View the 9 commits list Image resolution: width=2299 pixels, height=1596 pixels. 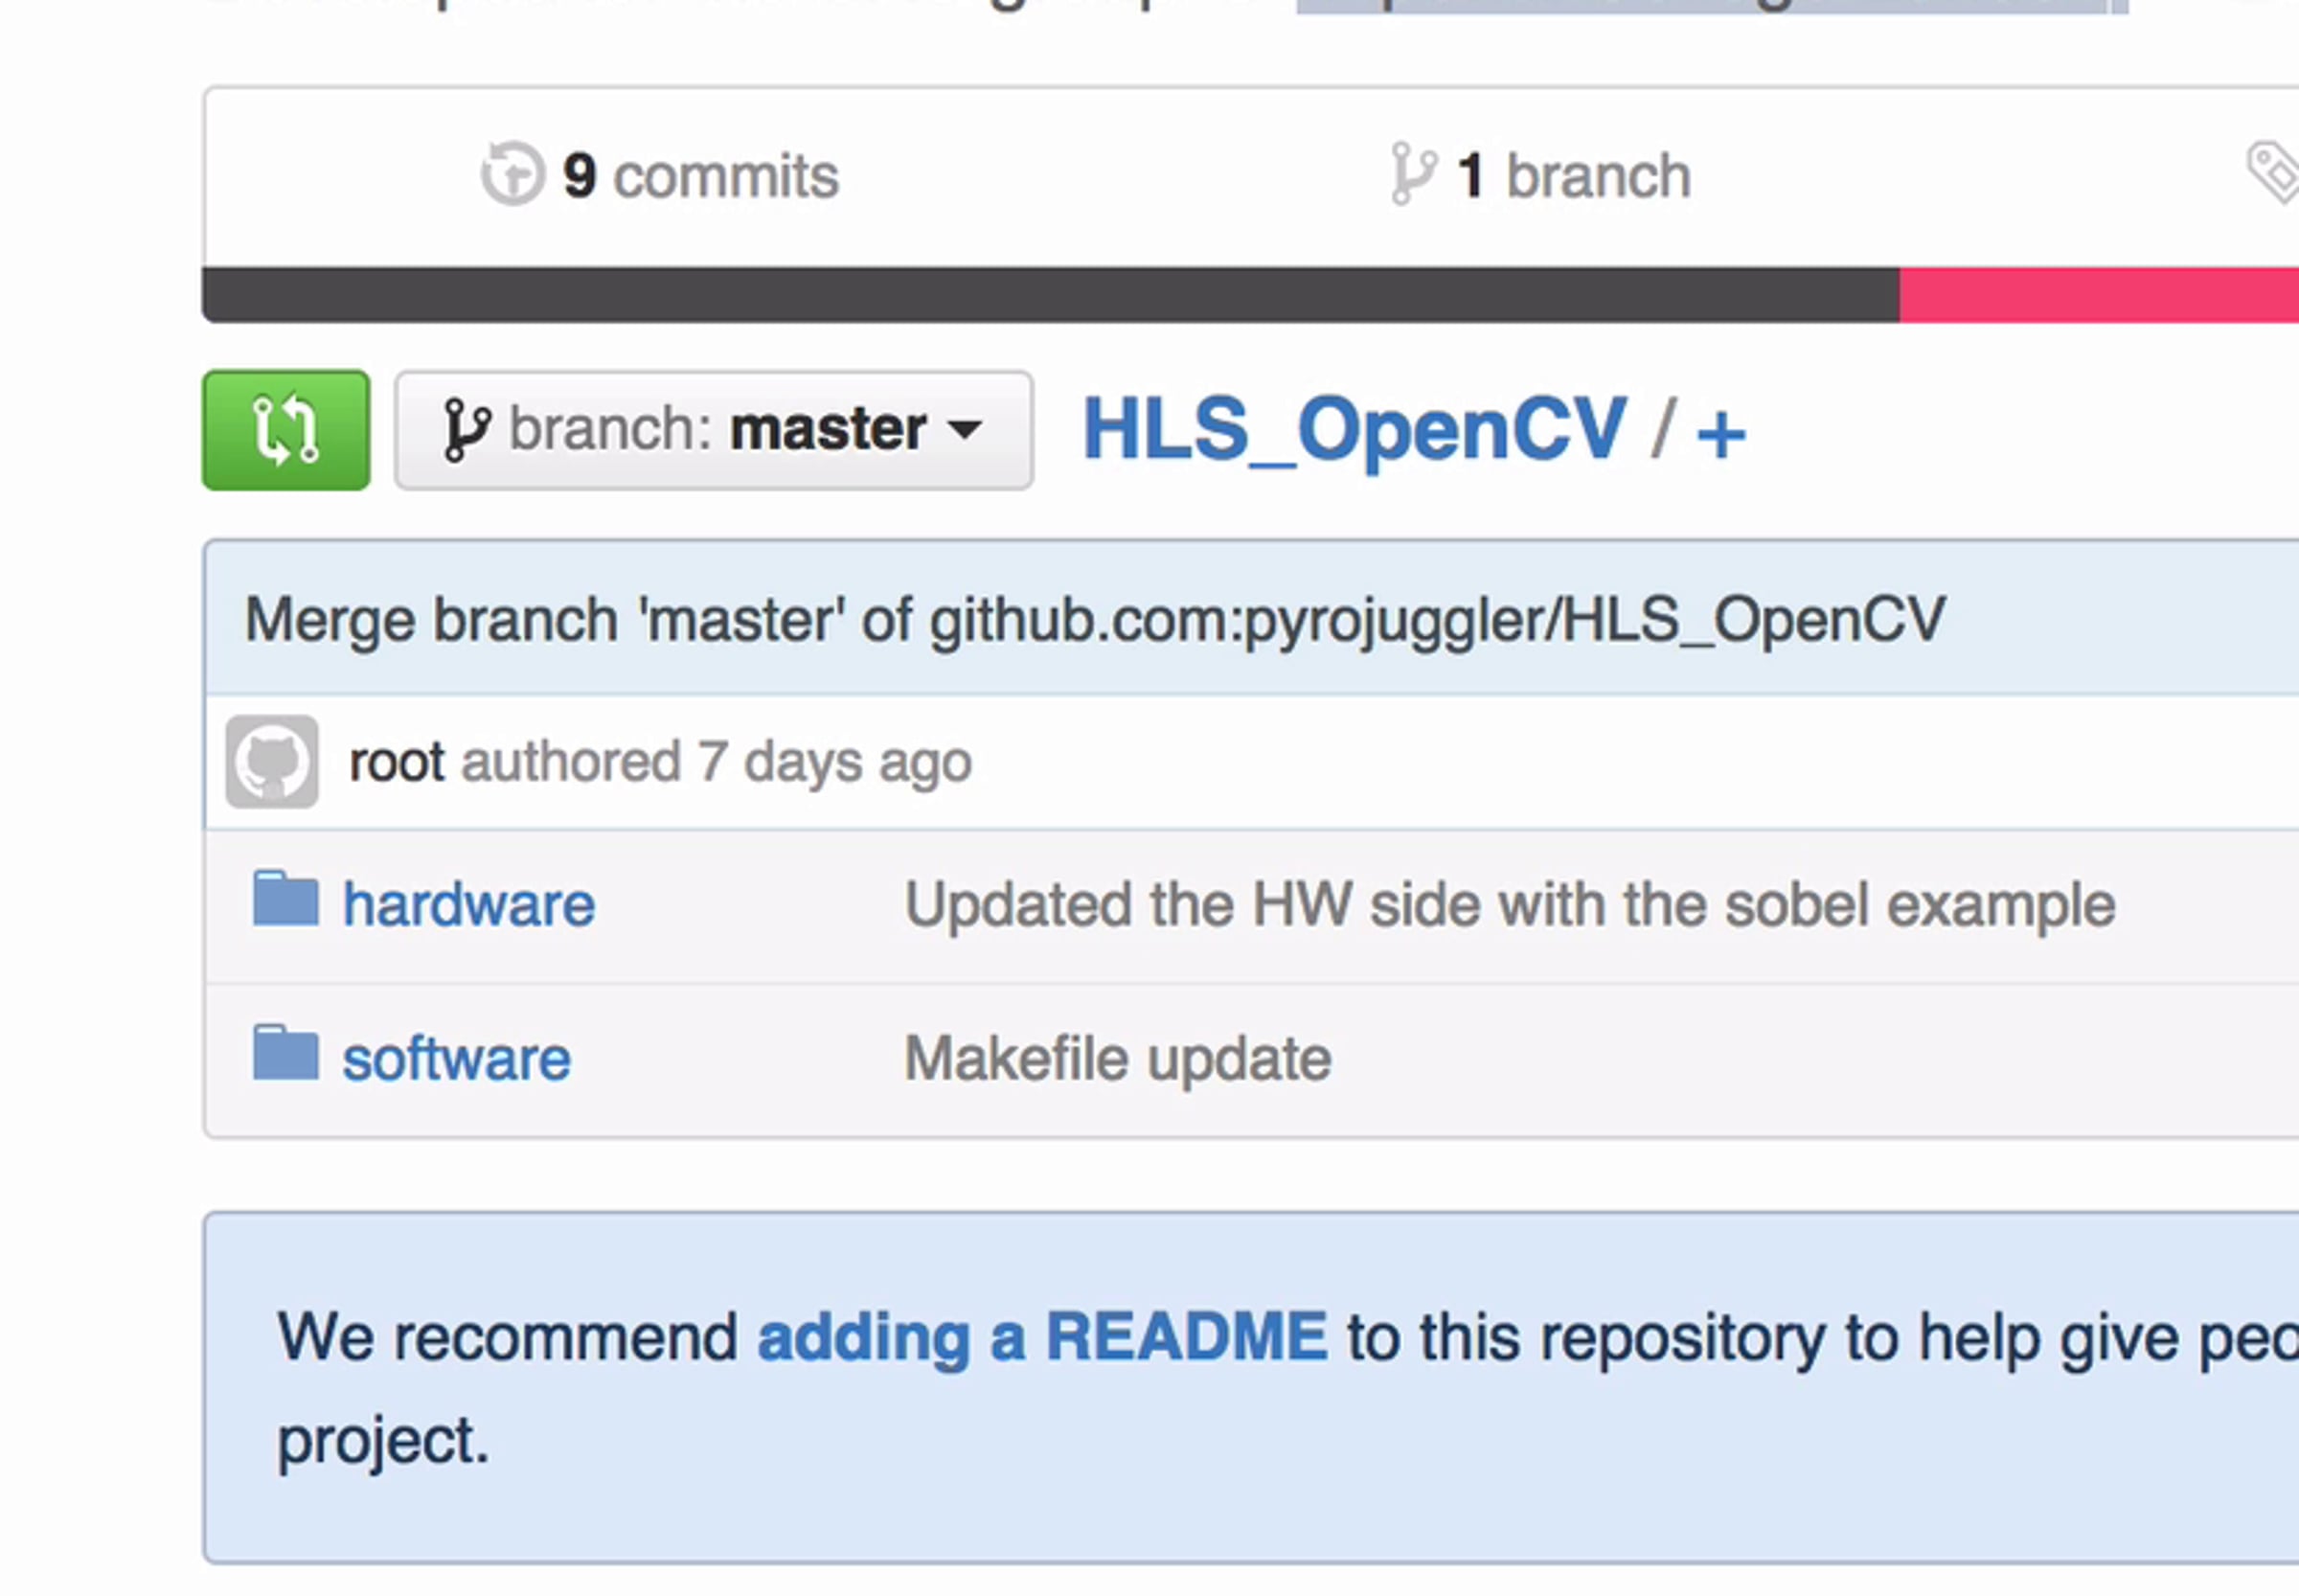point(700,176)
